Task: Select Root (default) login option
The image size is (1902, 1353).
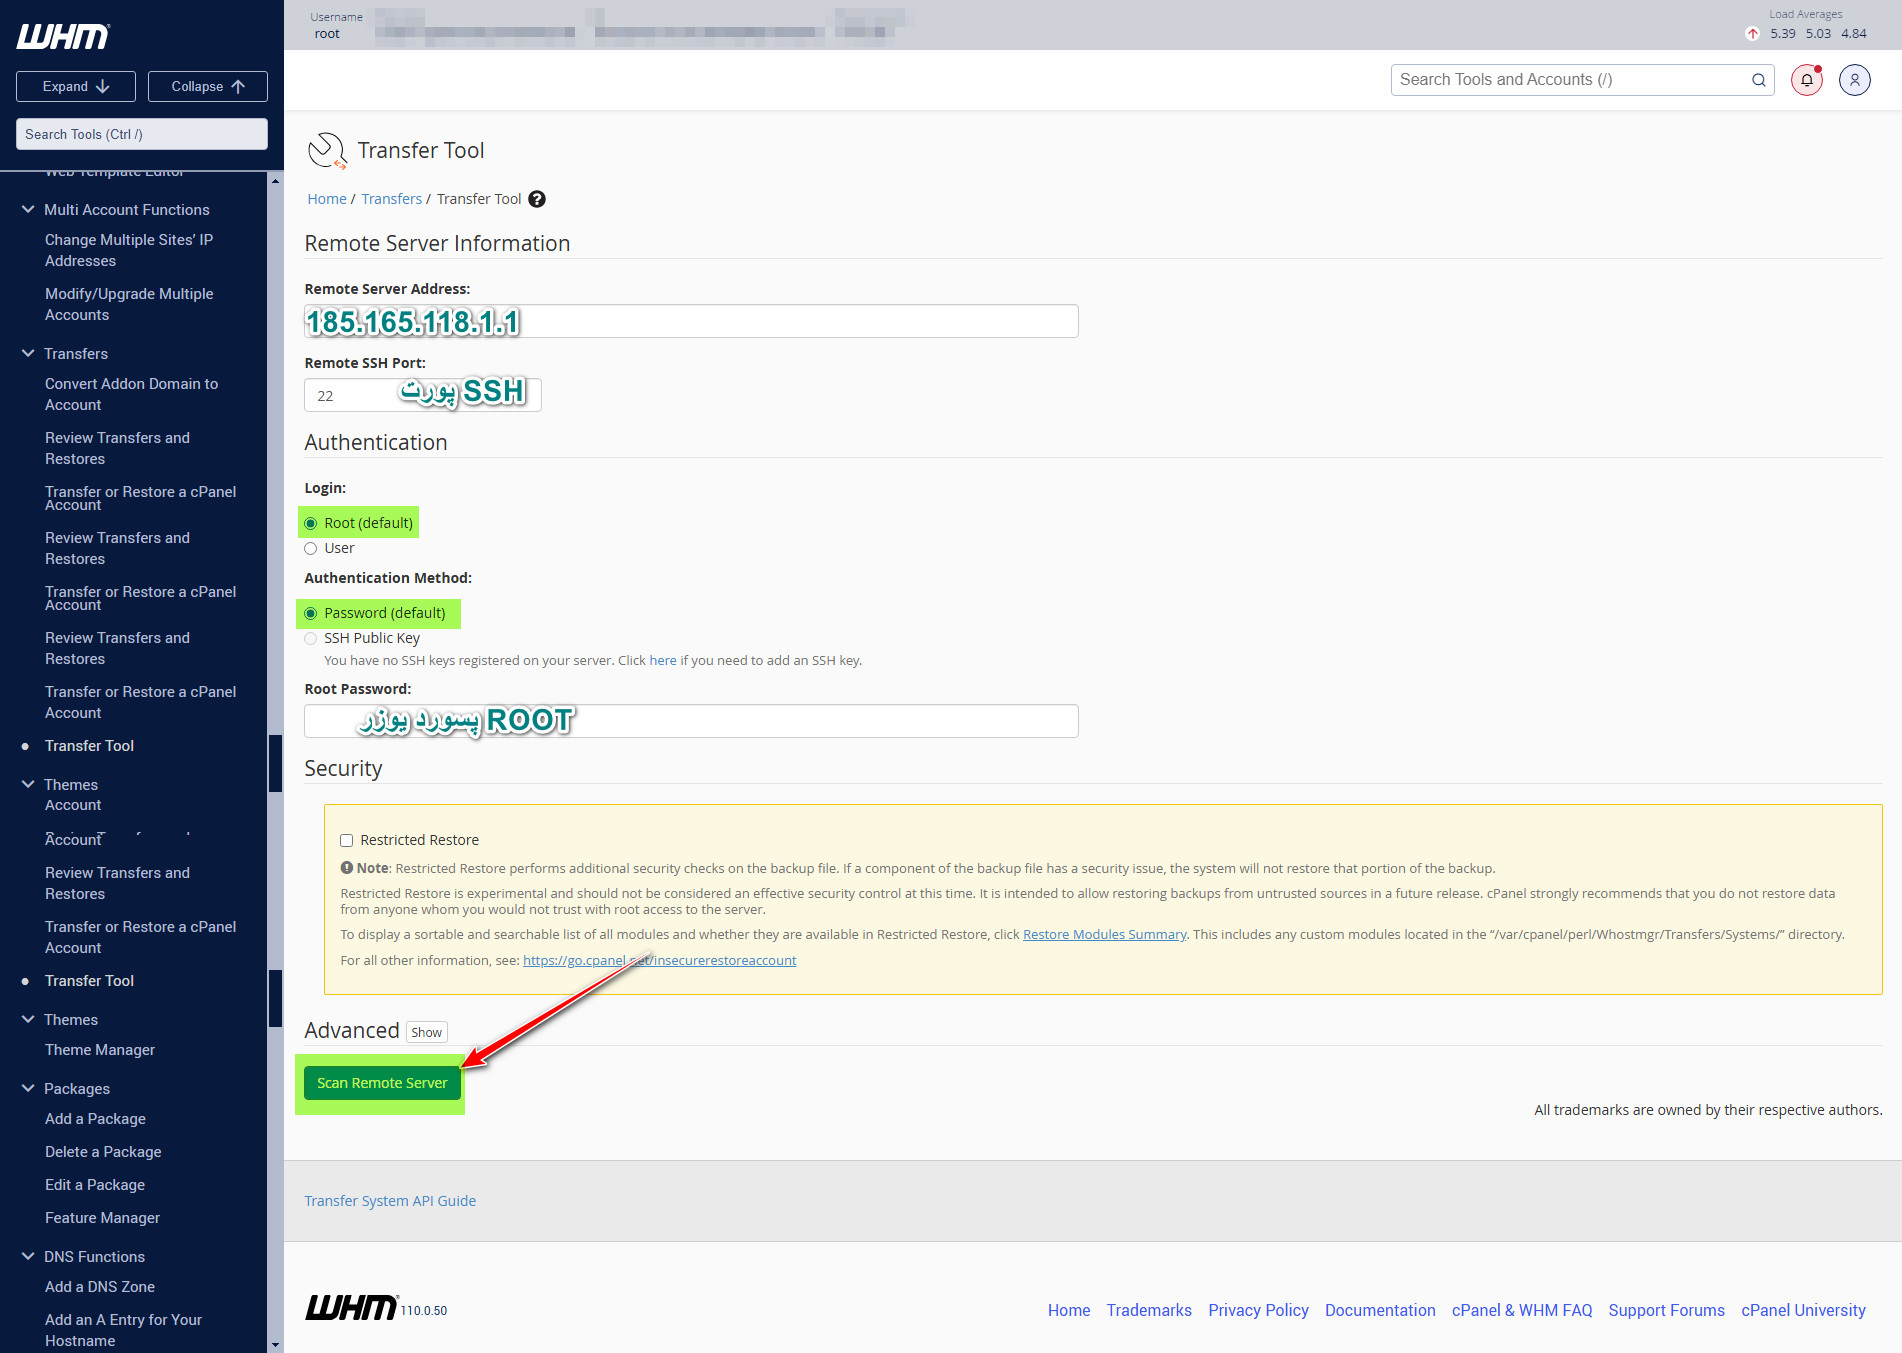Action: pyautogui.click(x=311, y=523)
